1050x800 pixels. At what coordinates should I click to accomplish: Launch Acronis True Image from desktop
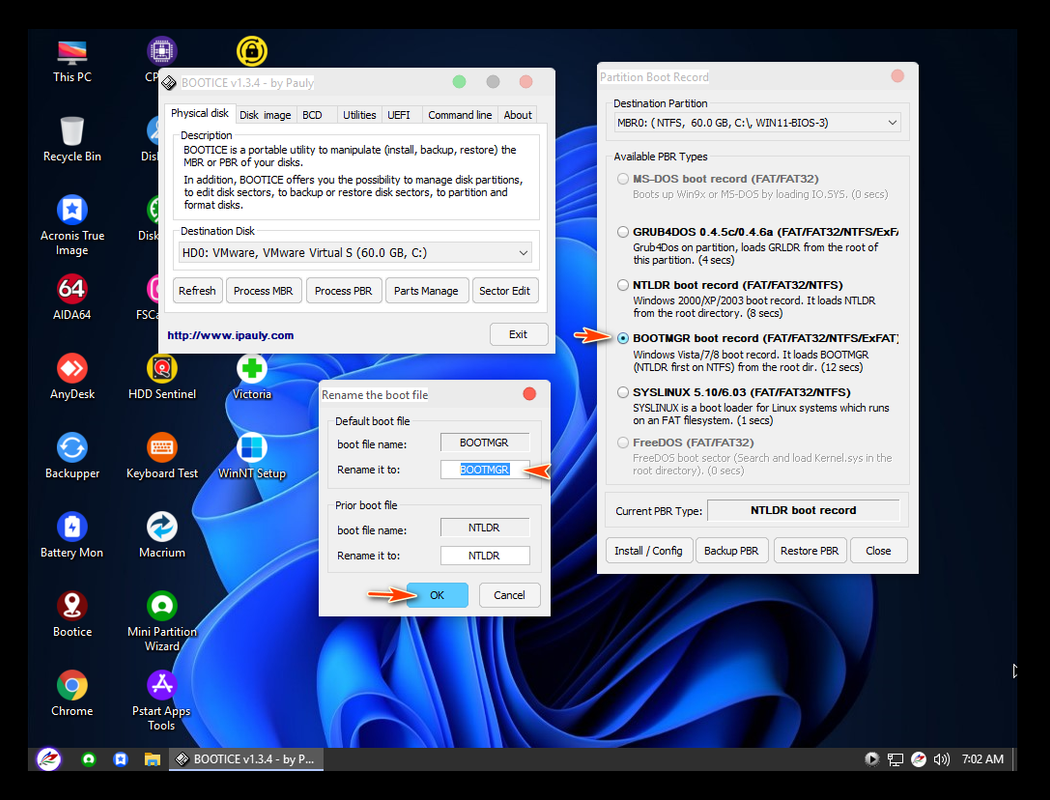click(72, 225)
